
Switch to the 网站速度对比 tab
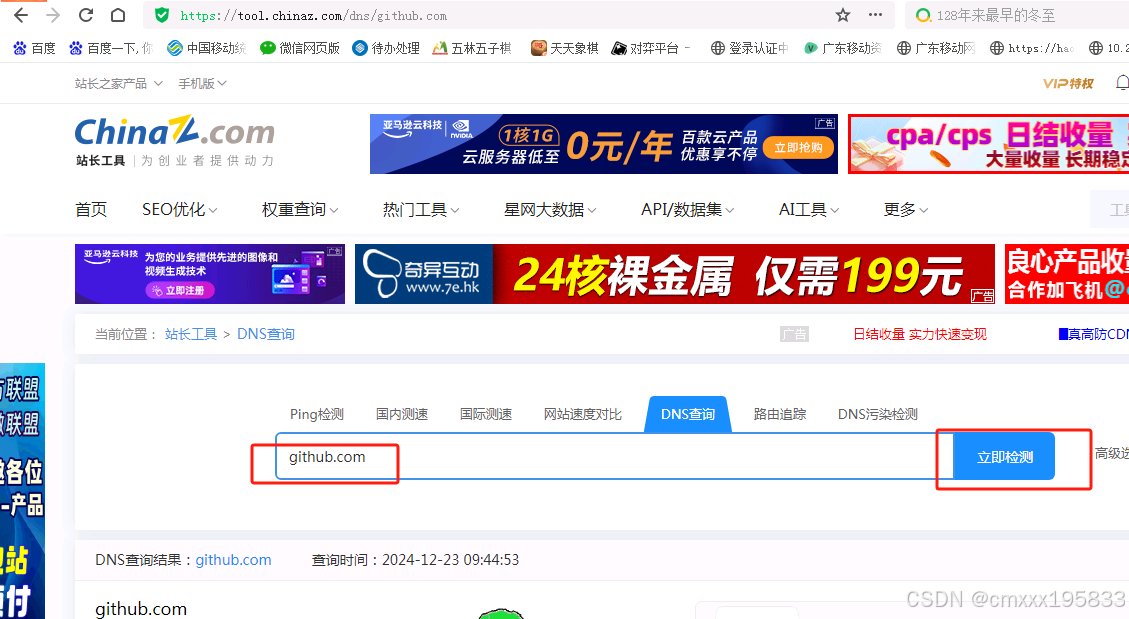tap(583, 415)
